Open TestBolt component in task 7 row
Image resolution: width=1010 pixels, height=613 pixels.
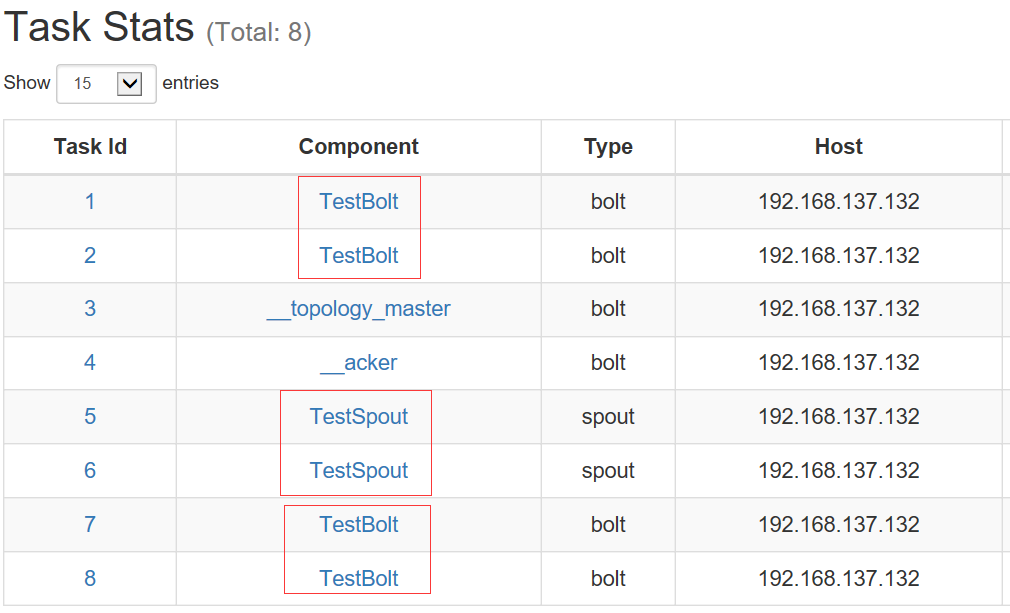pos(359,525)
